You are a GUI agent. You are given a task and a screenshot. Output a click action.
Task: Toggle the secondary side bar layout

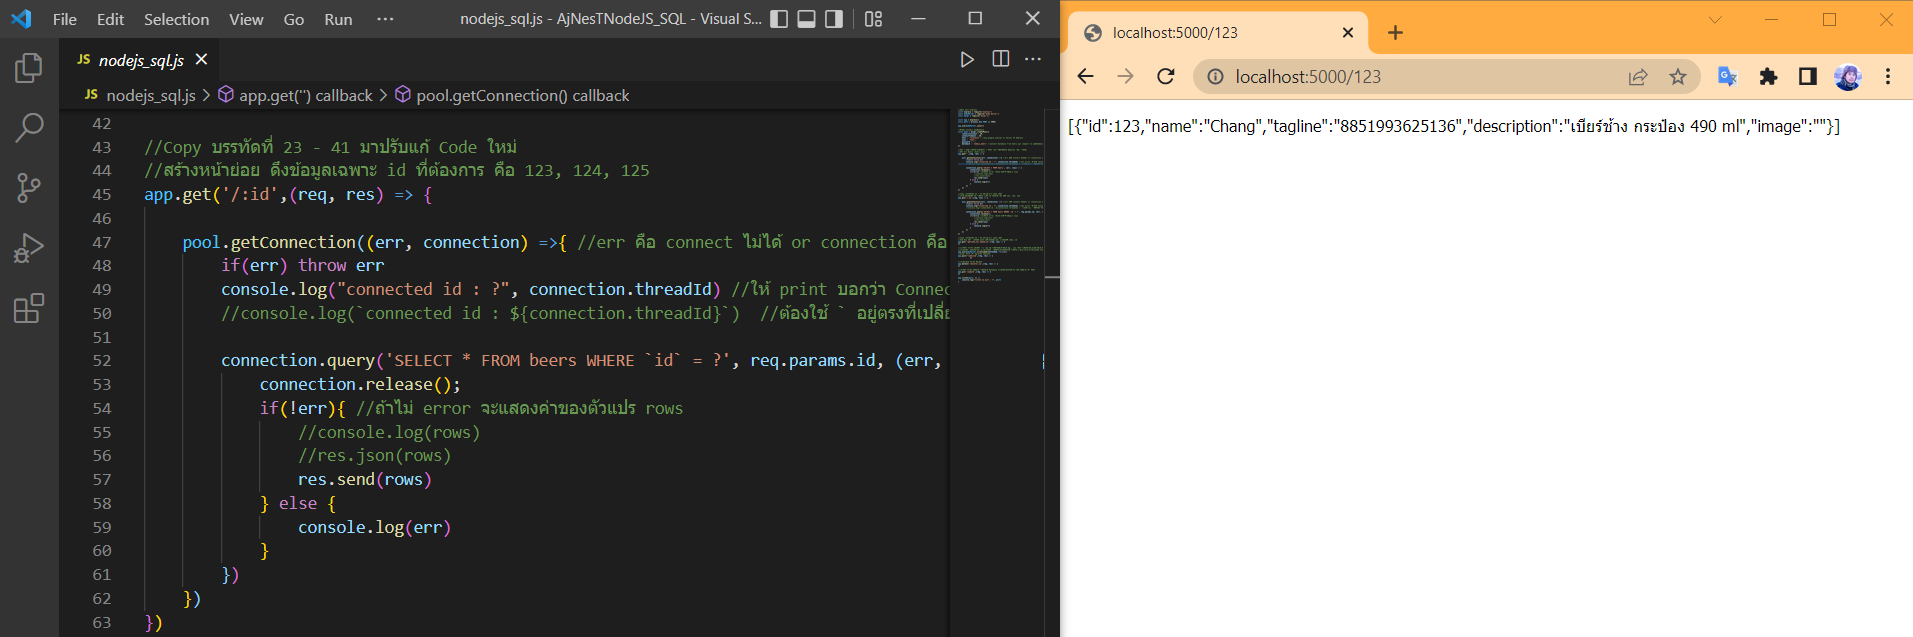[x=834, y=19]
